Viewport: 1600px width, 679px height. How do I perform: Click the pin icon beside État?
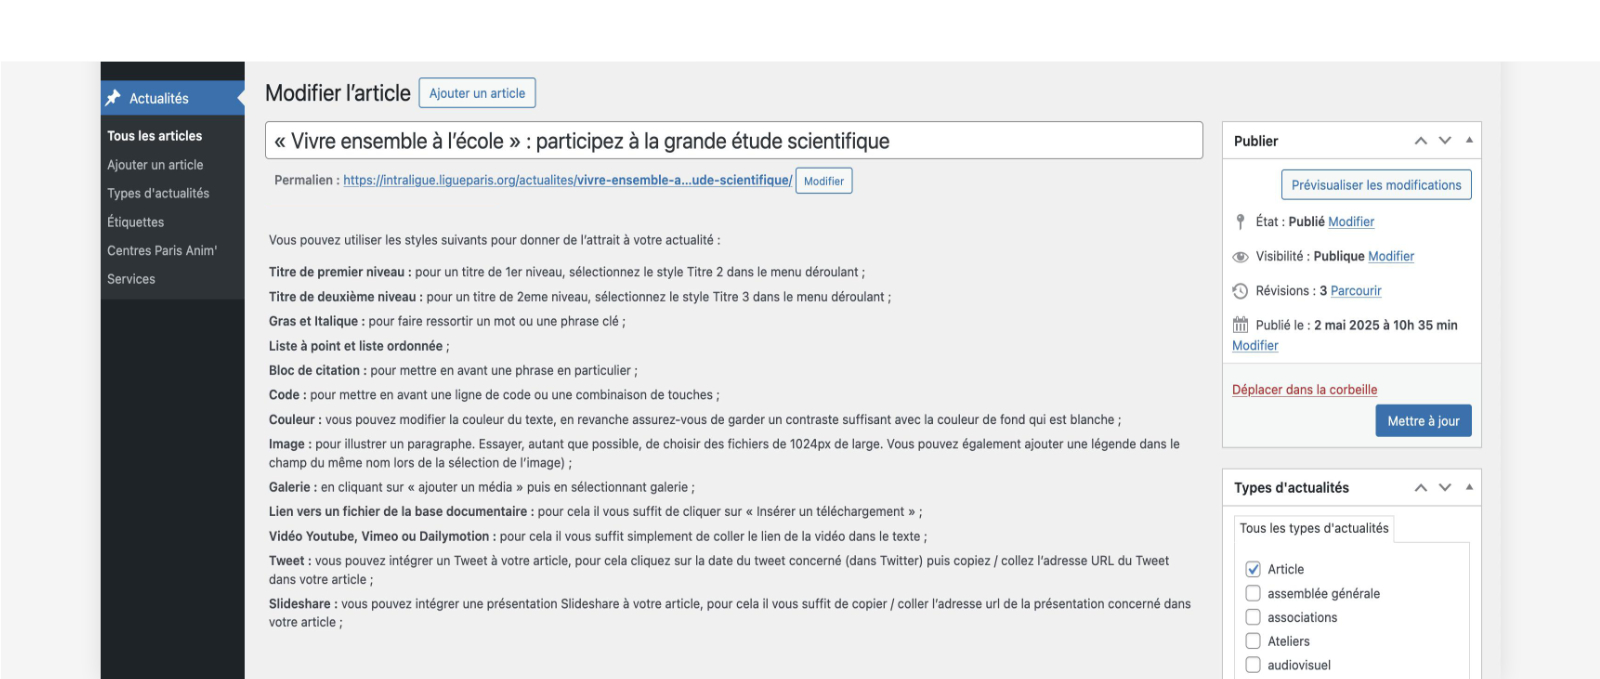pos(1241,221)
